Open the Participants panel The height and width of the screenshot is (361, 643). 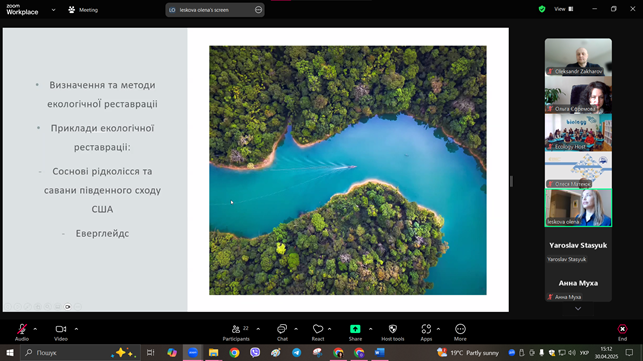(x=236, y=332)
